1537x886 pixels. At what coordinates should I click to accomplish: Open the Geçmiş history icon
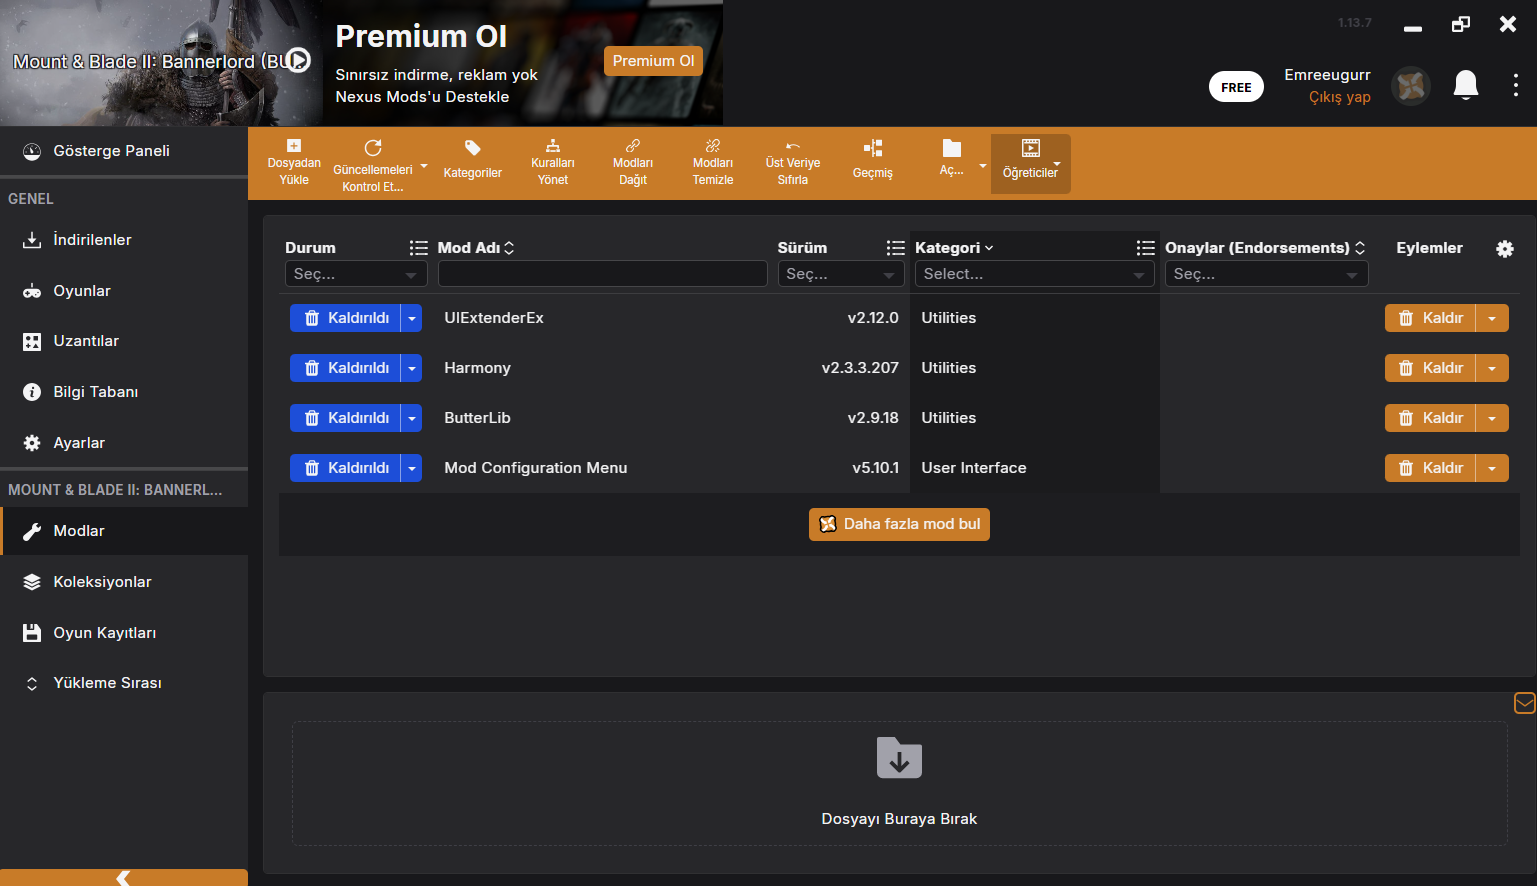[x=873, y=148]
